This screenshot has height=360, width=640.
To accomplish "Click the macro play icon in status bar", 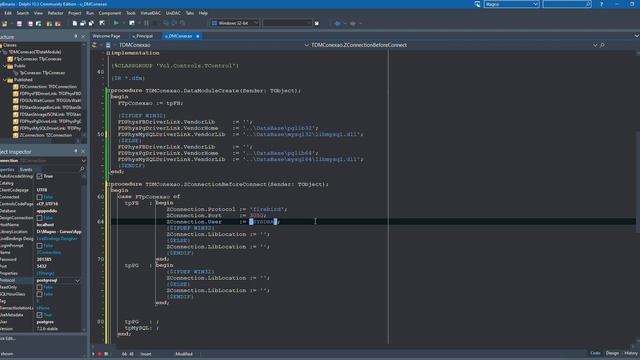I will point(93,354).
